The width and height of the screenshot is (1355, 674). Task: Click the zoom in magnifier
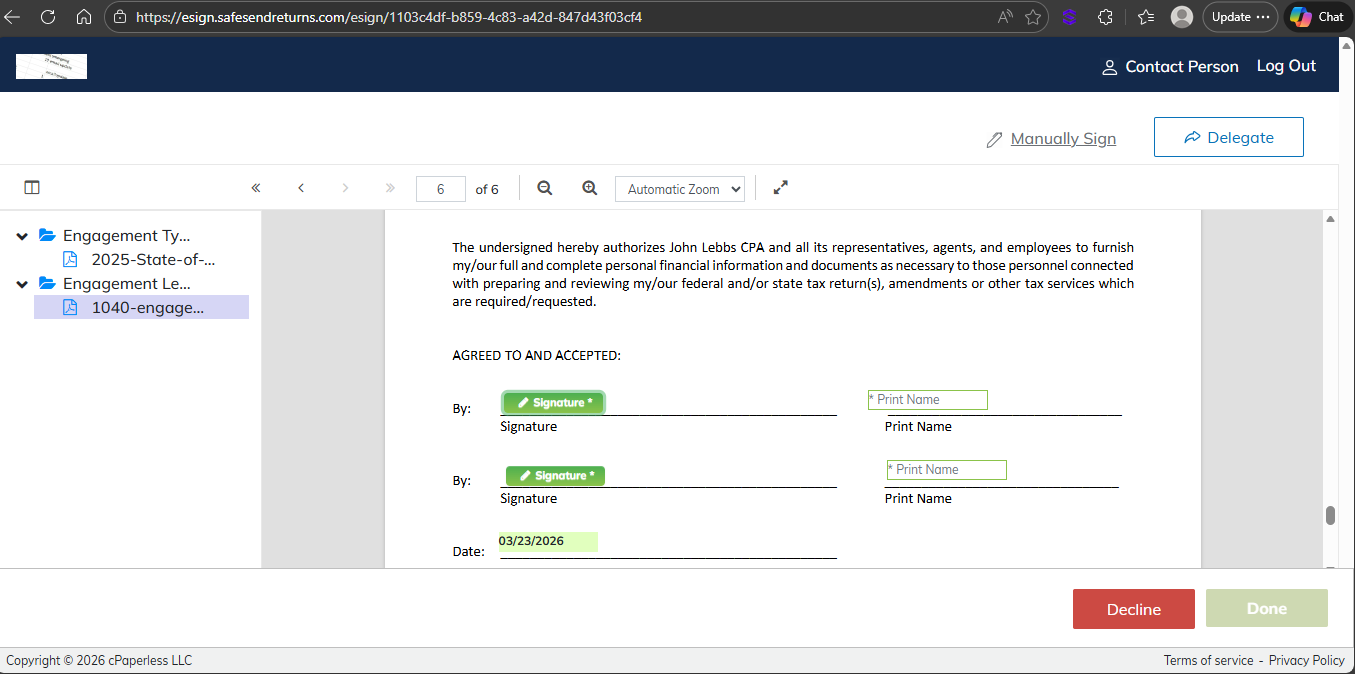point(590,188)
